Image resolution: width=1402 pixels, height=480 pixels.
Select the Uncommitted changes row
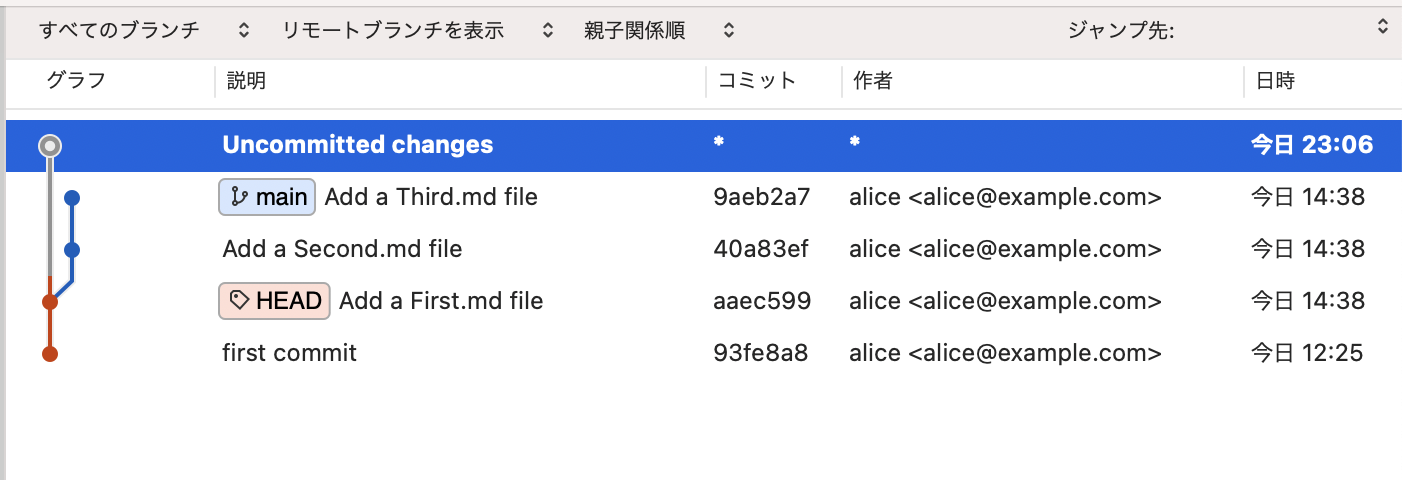(704, 145)
